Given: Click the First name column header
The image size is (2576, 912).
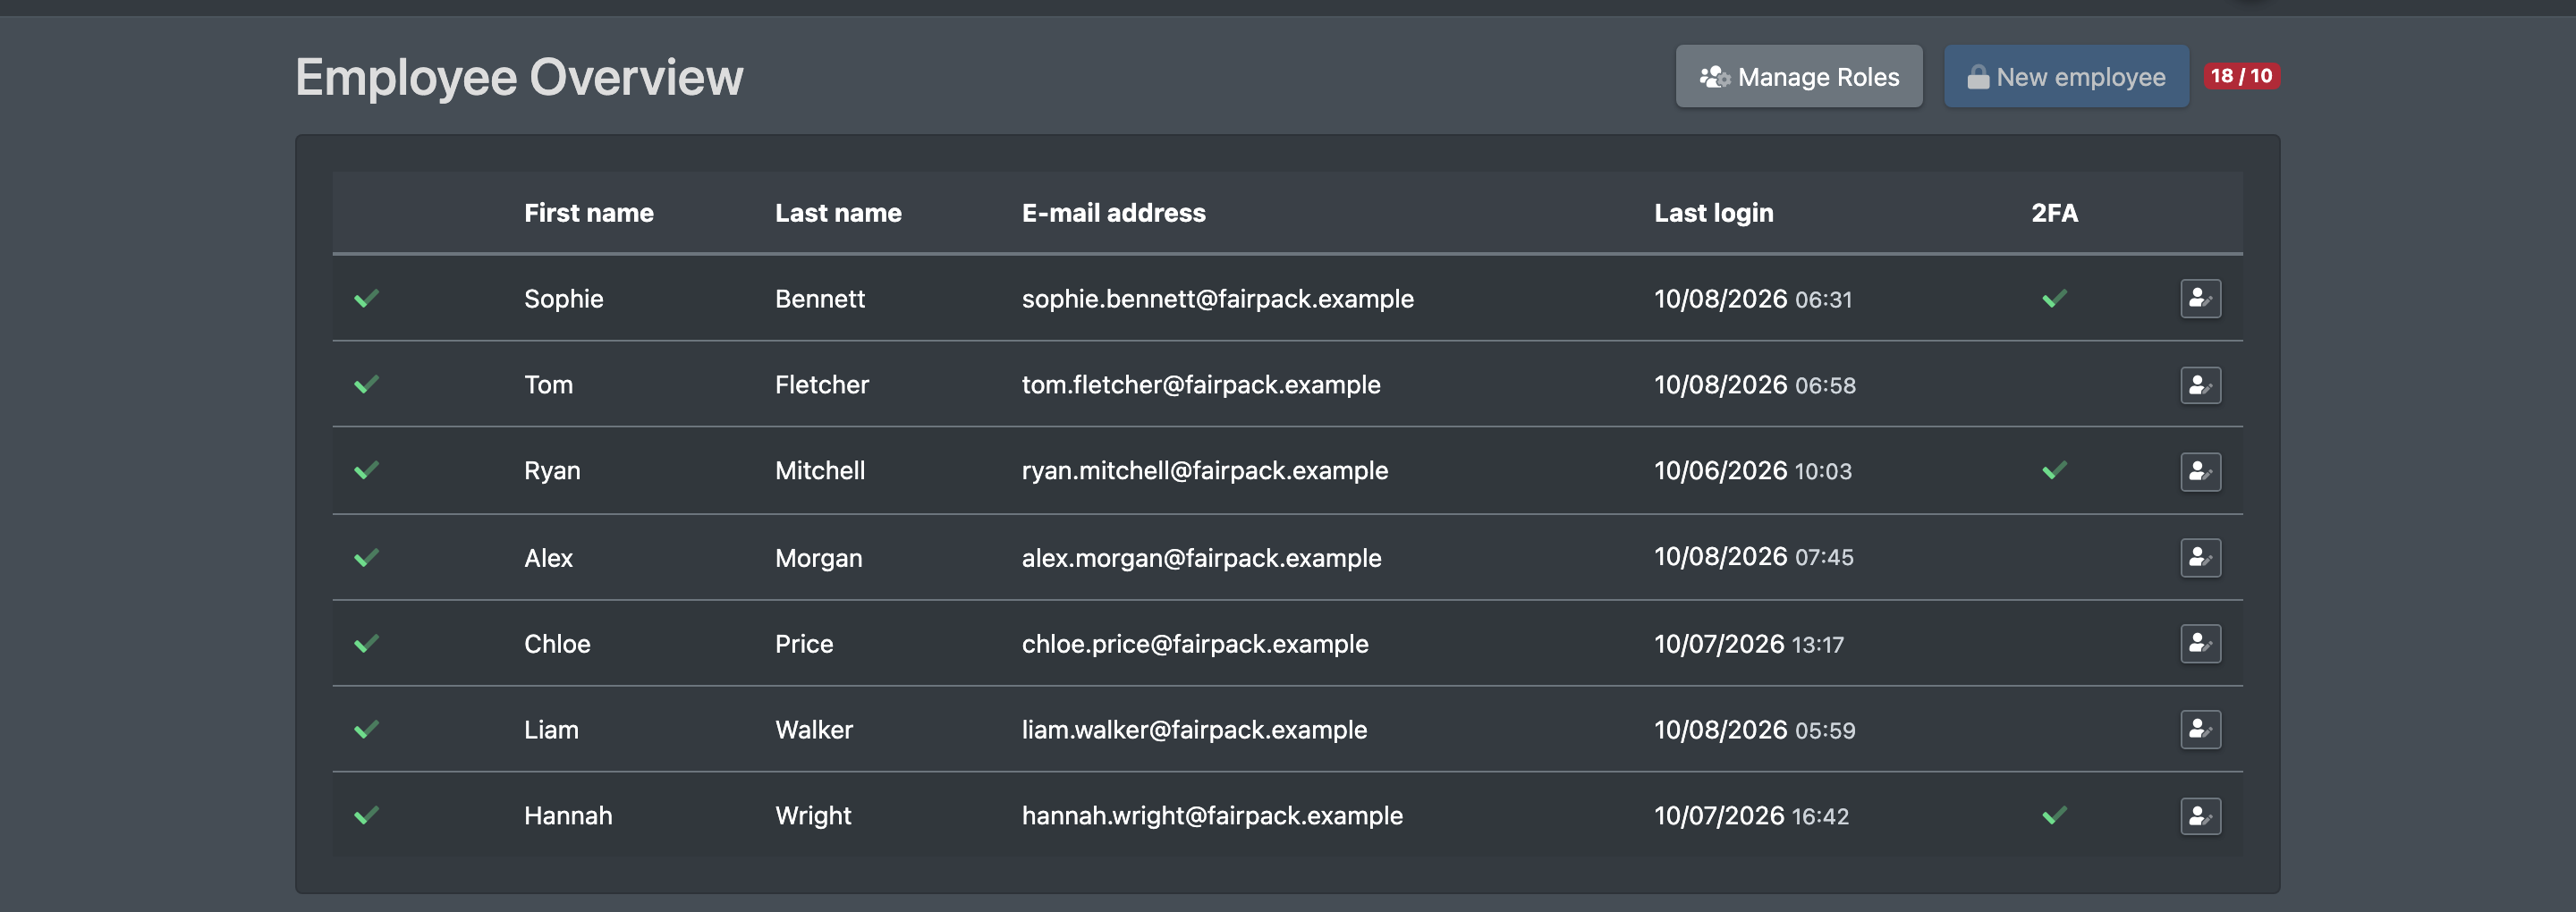Looking at the screenshot, I should 588,213.
